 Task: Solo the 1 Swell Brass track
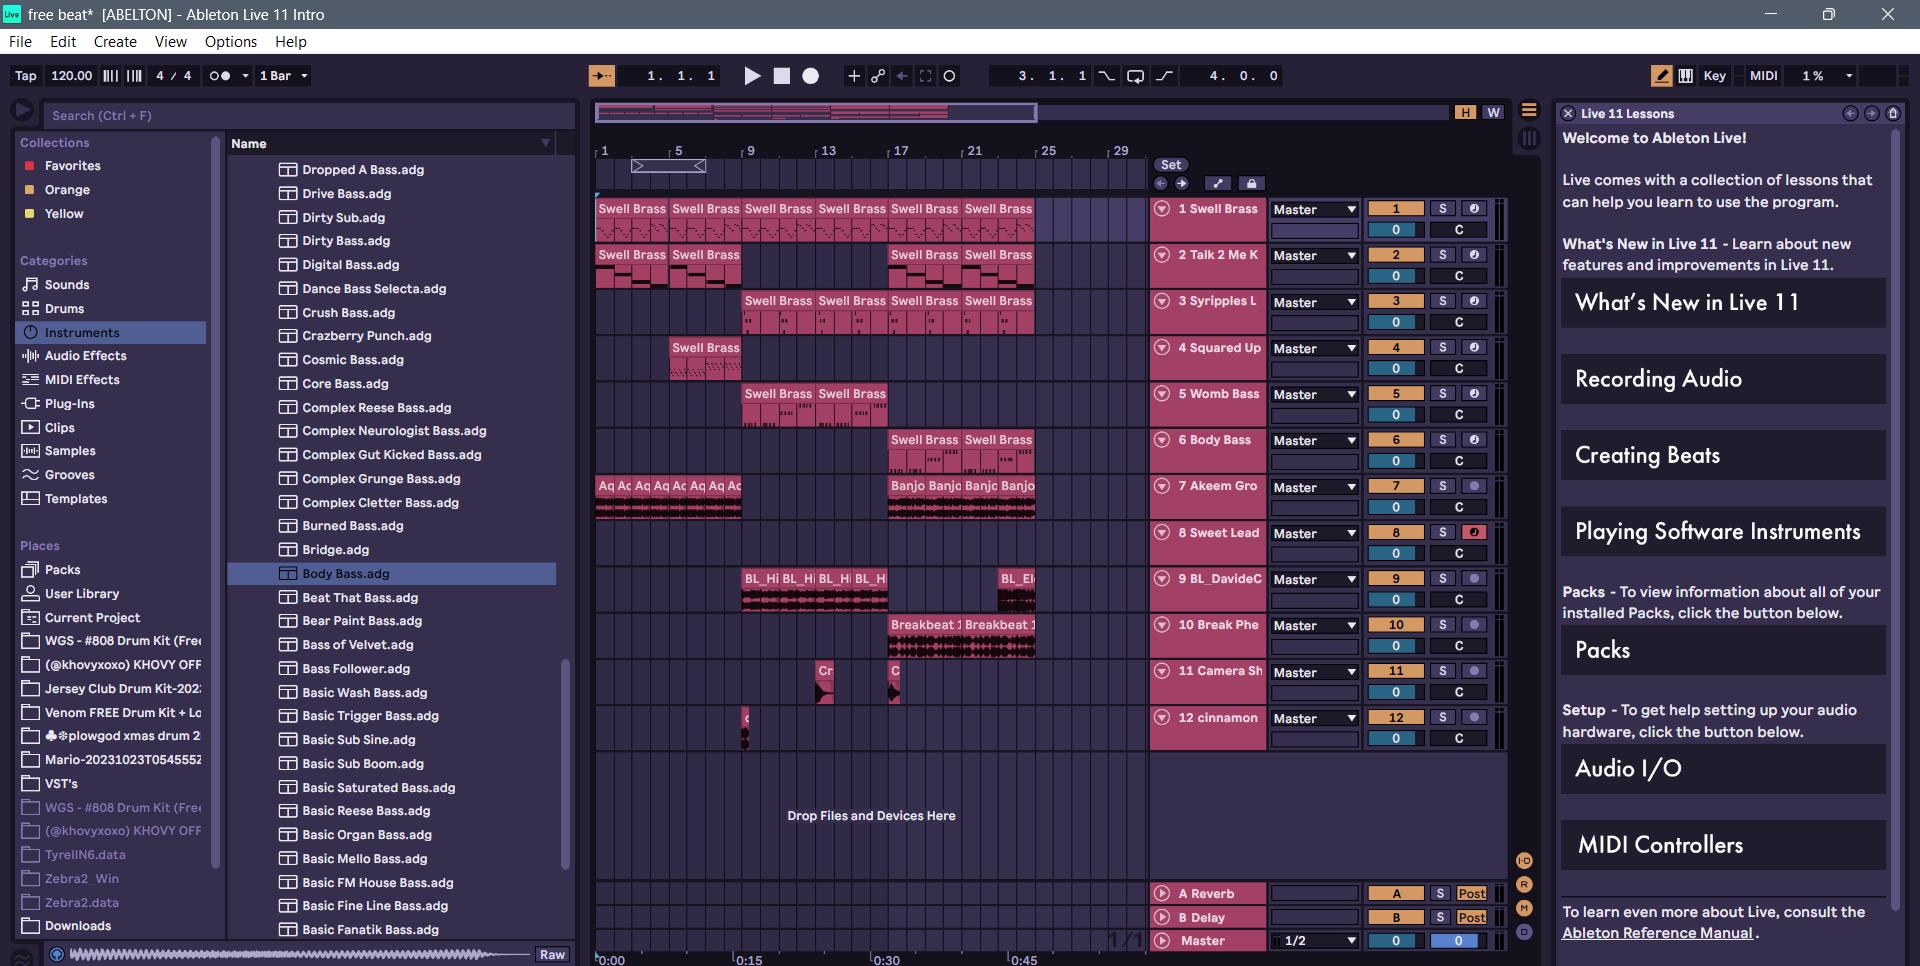click(x=1442, y=209)
